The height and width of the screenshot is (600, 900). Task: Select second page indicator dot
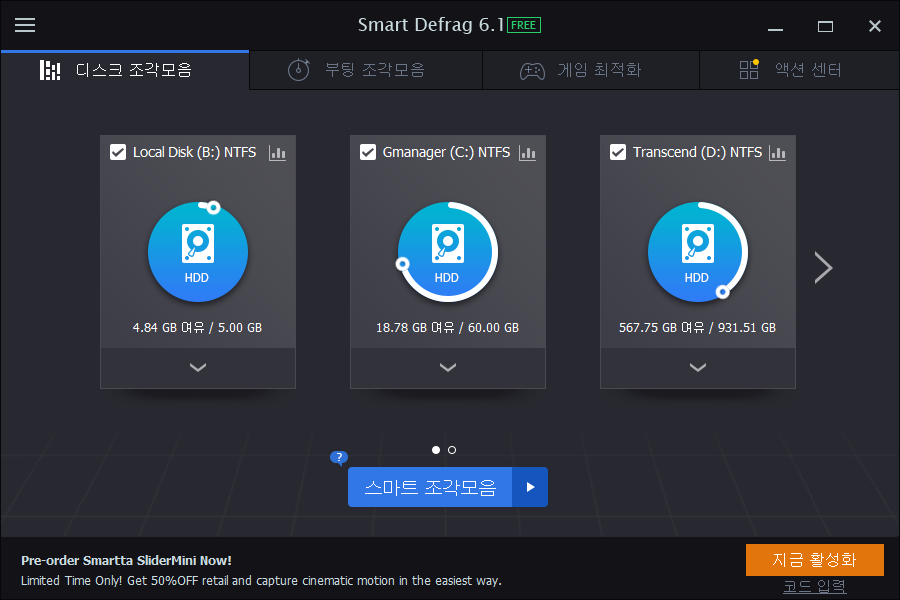click(452, 450)
